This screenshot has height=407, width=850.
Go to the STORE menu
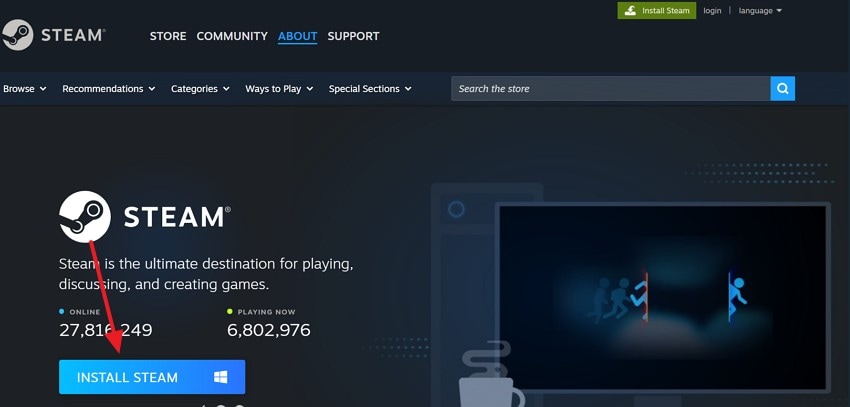point(168,36)
